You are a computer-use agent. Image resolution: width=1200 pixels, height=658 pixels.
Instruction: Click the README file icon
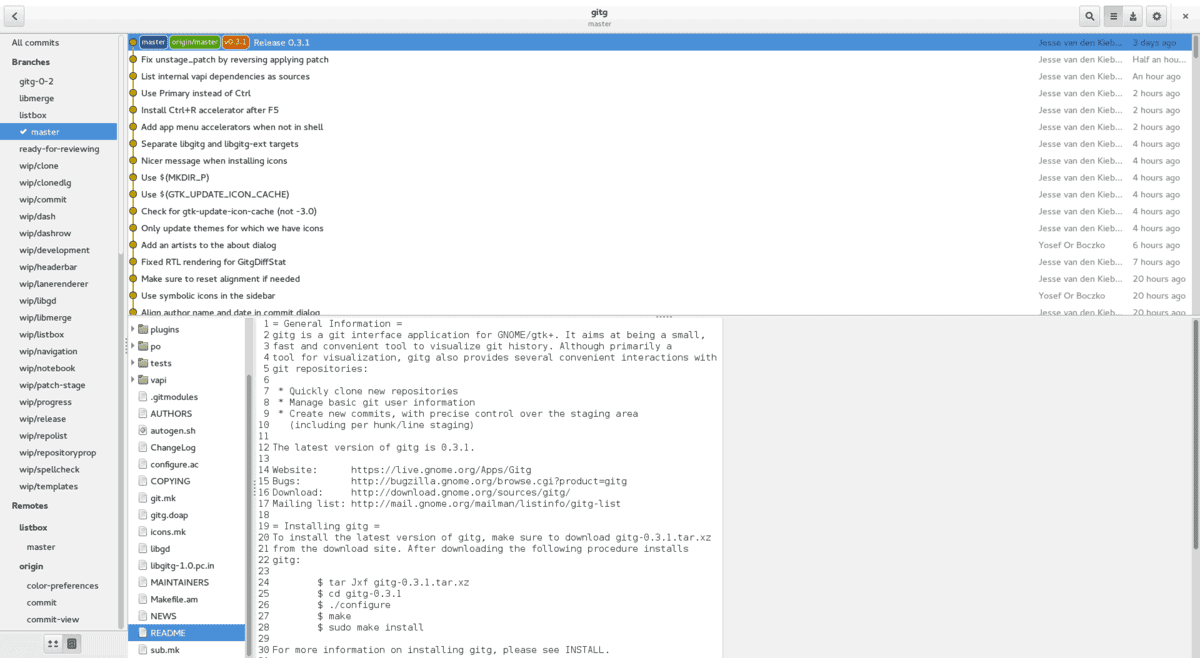pyautogui.click(x=142, y=633)
